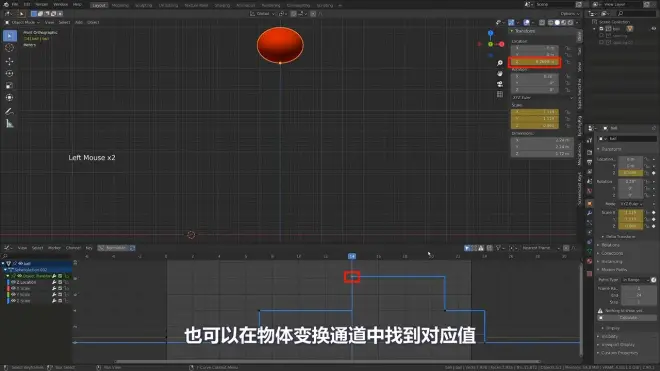Choose the Scale tool
The width and height of the screenshot is (660, 371).
(9, 85)
